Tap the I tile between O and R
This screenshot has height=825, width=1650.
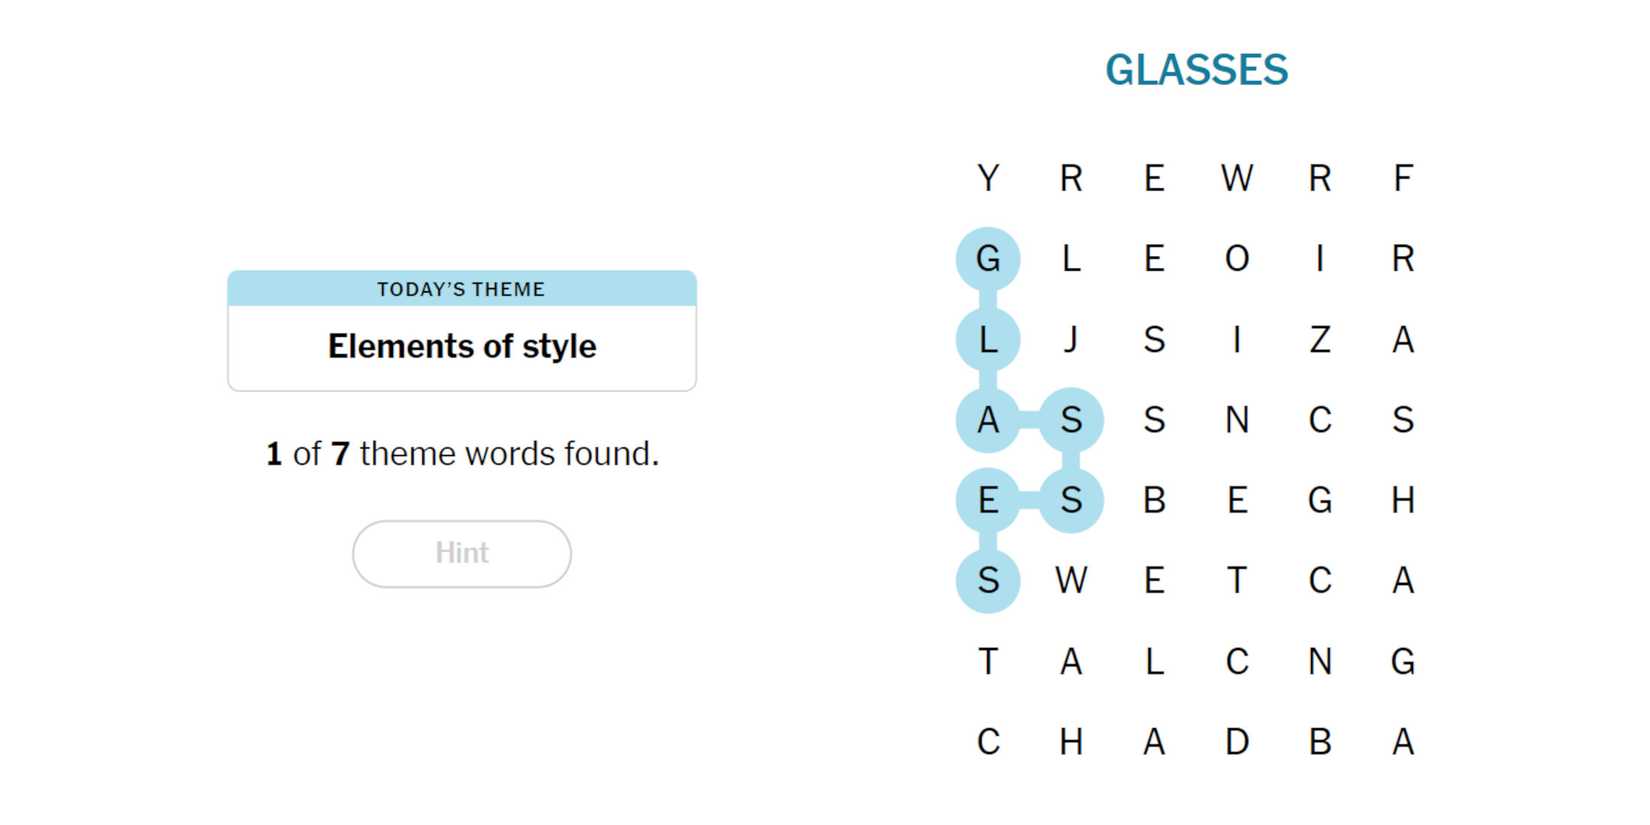click(x=1320, y=259)
